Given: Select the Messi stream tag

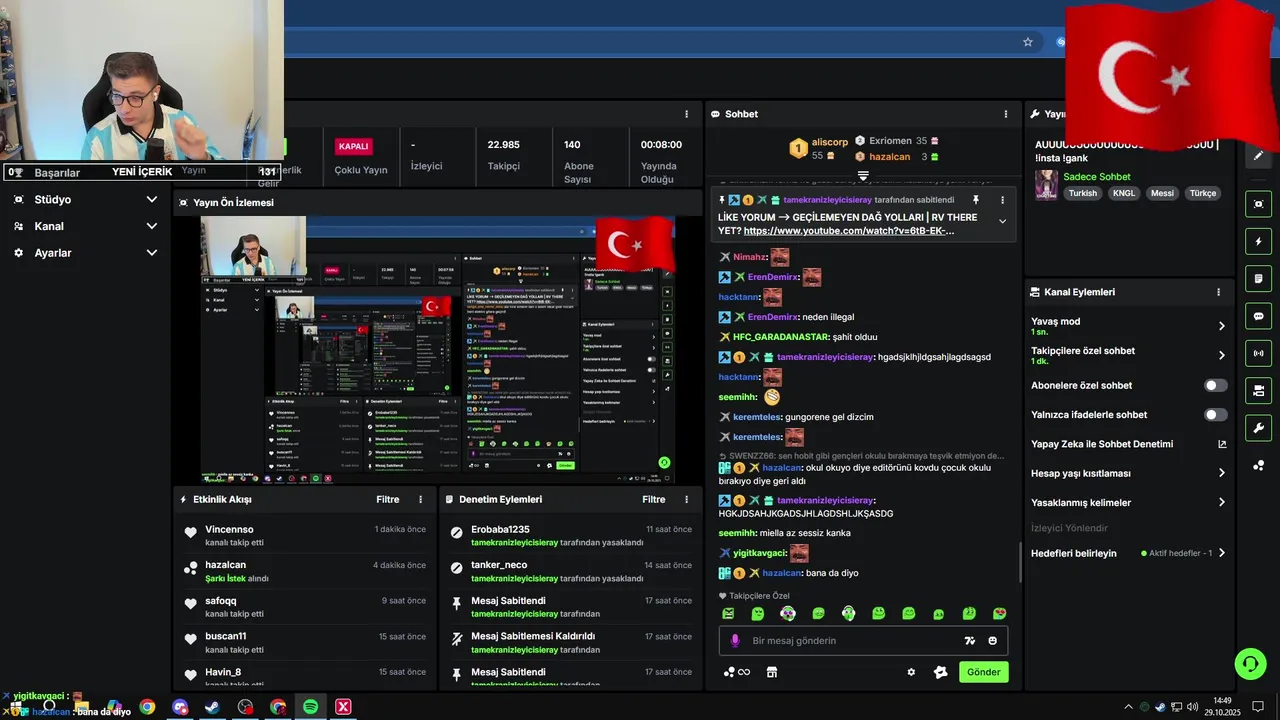Looking at the screenshot, I should coord(1162,194).
